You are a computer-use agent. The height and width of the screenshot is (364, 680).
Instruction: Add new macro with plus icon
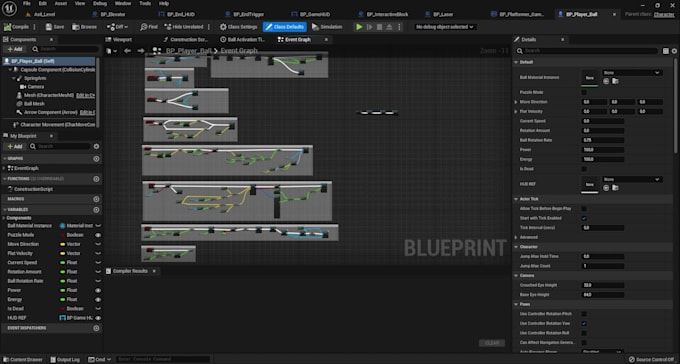(x=96, y=199)
